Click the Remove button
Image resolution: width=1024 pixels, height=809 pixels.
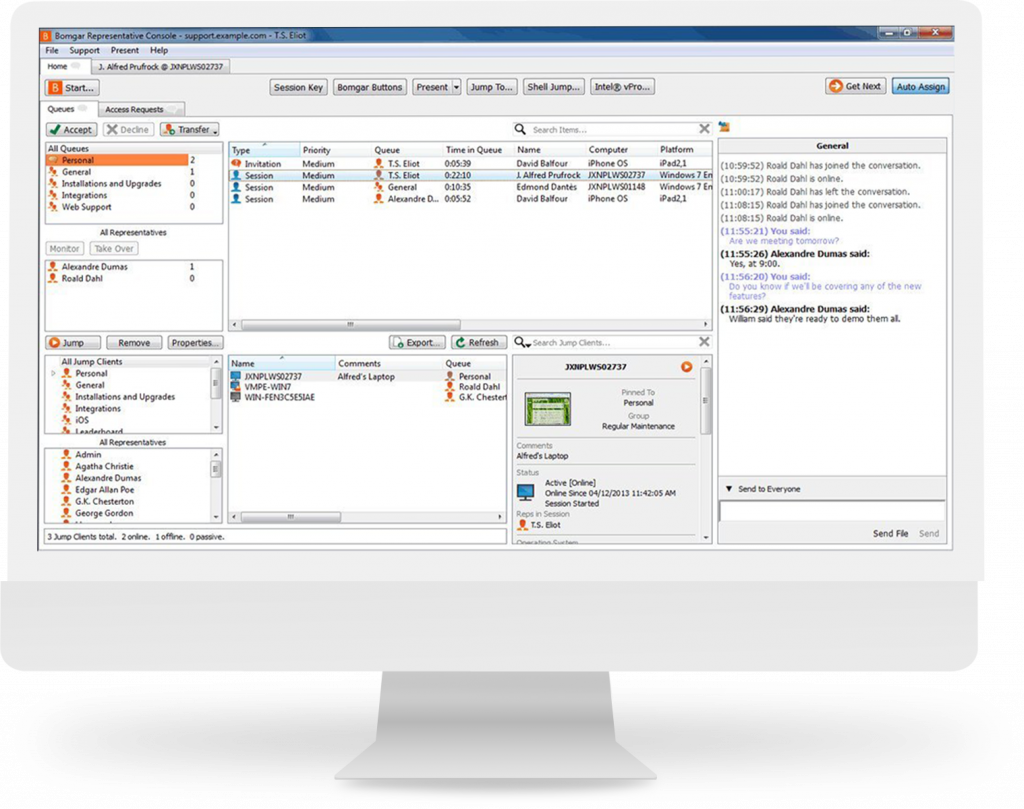[135, 343]
